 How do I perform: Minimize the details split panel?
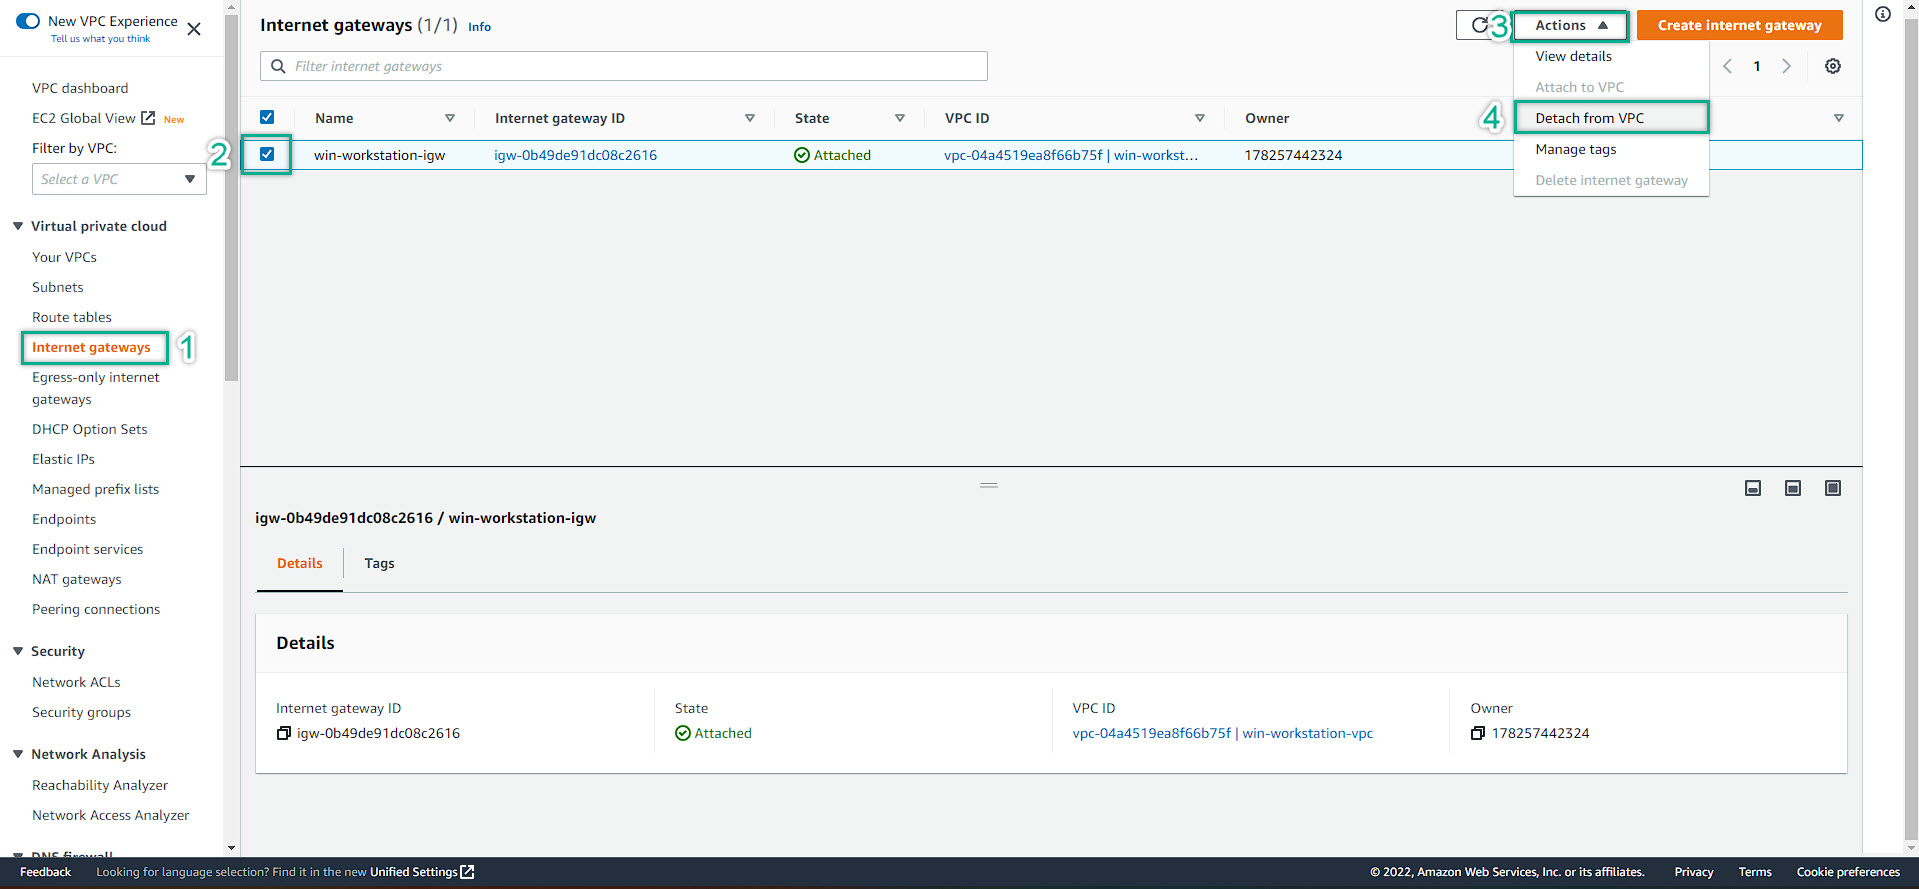(1752, 488)
